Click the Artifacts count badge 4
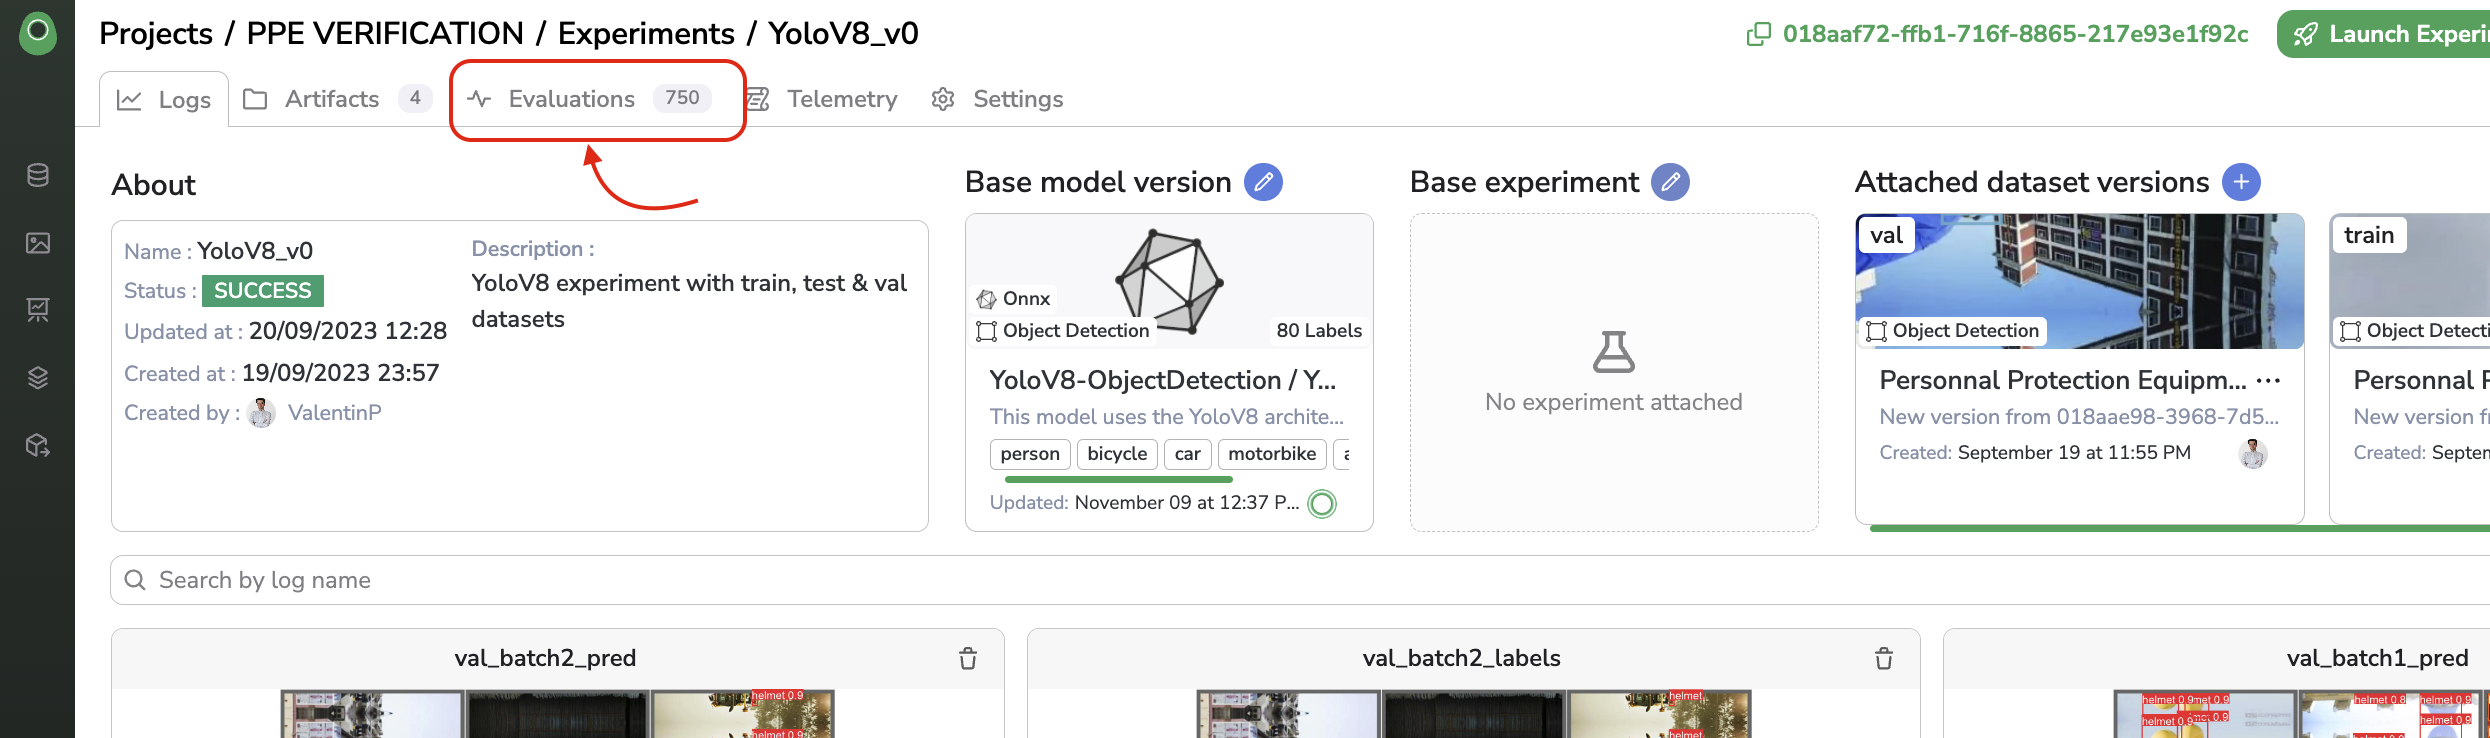The height and width of the screenshot is (738, 2490). click(x=415, y=98)
